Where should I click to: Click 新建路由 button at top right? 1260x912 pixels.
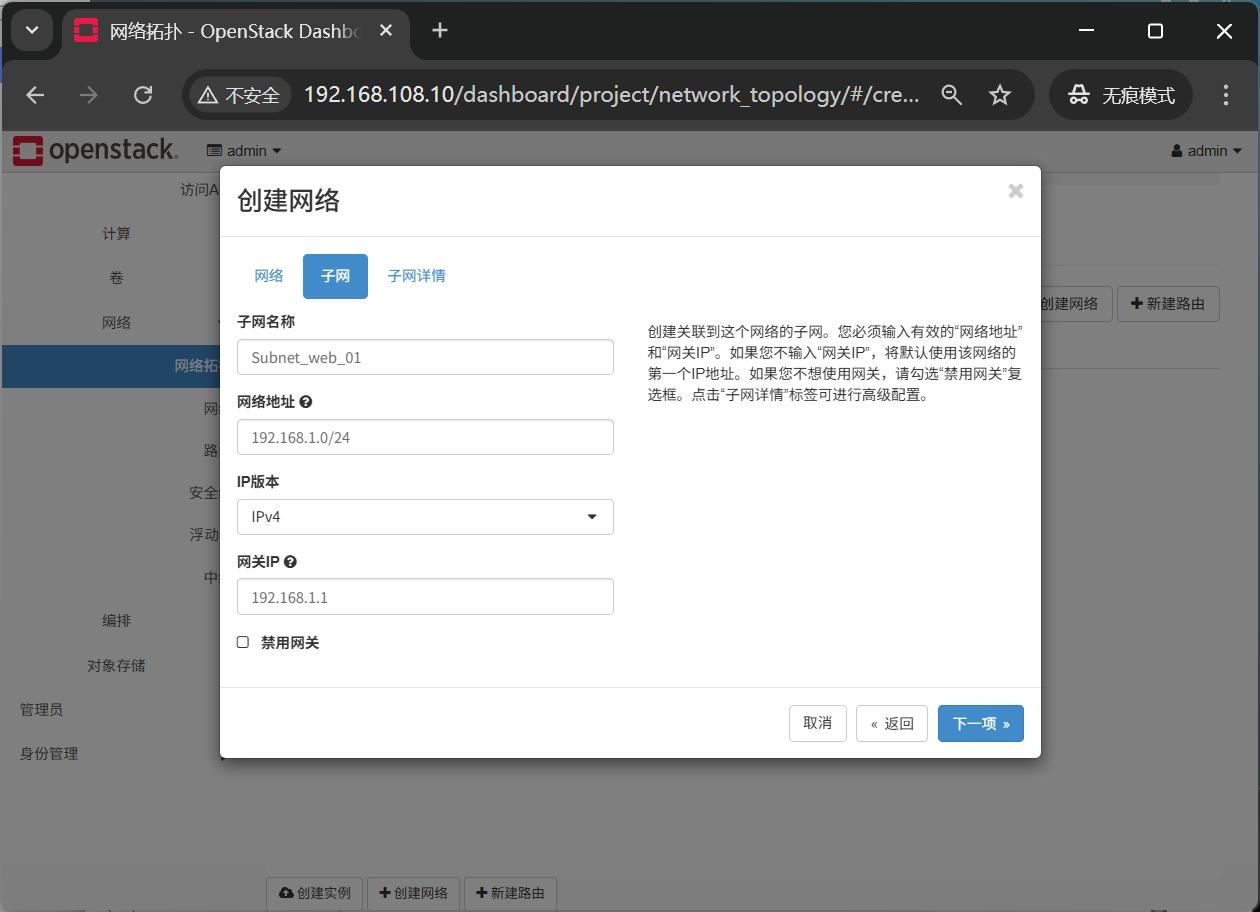tap(1168, 304)
